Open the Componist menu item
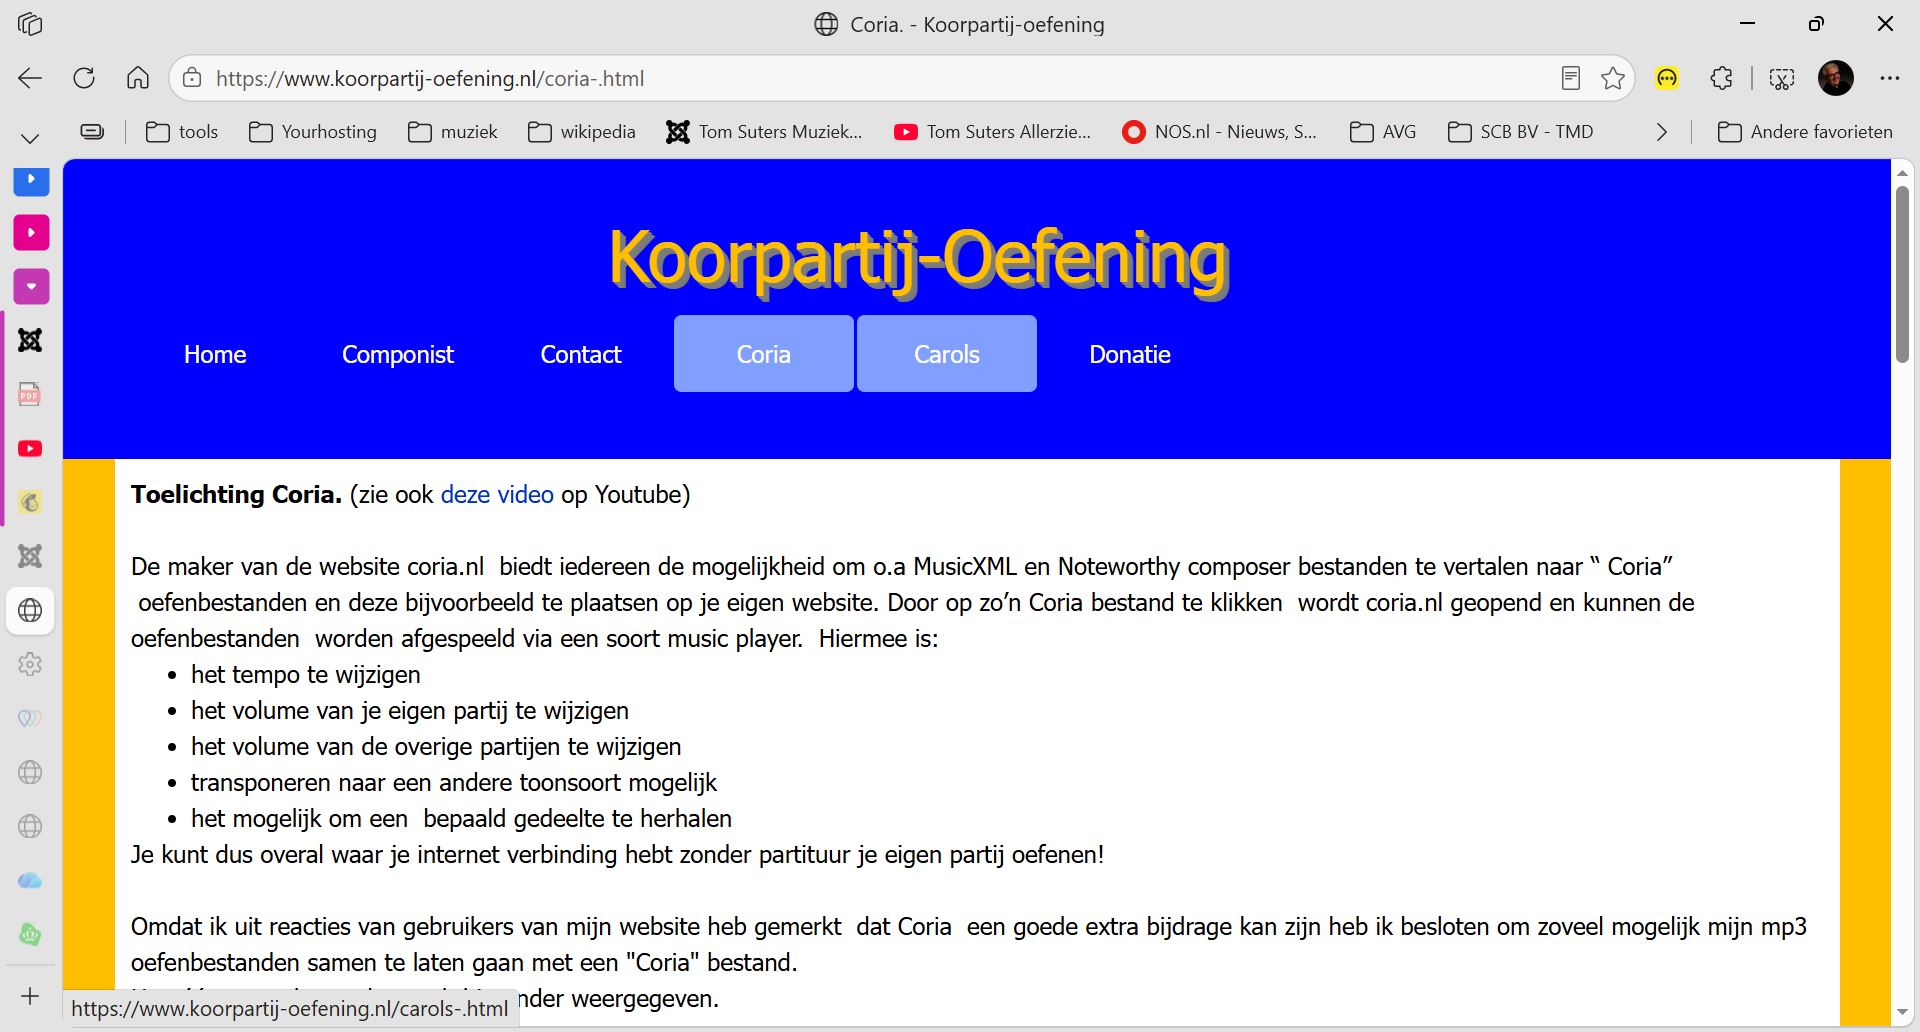 click(398, 354)
